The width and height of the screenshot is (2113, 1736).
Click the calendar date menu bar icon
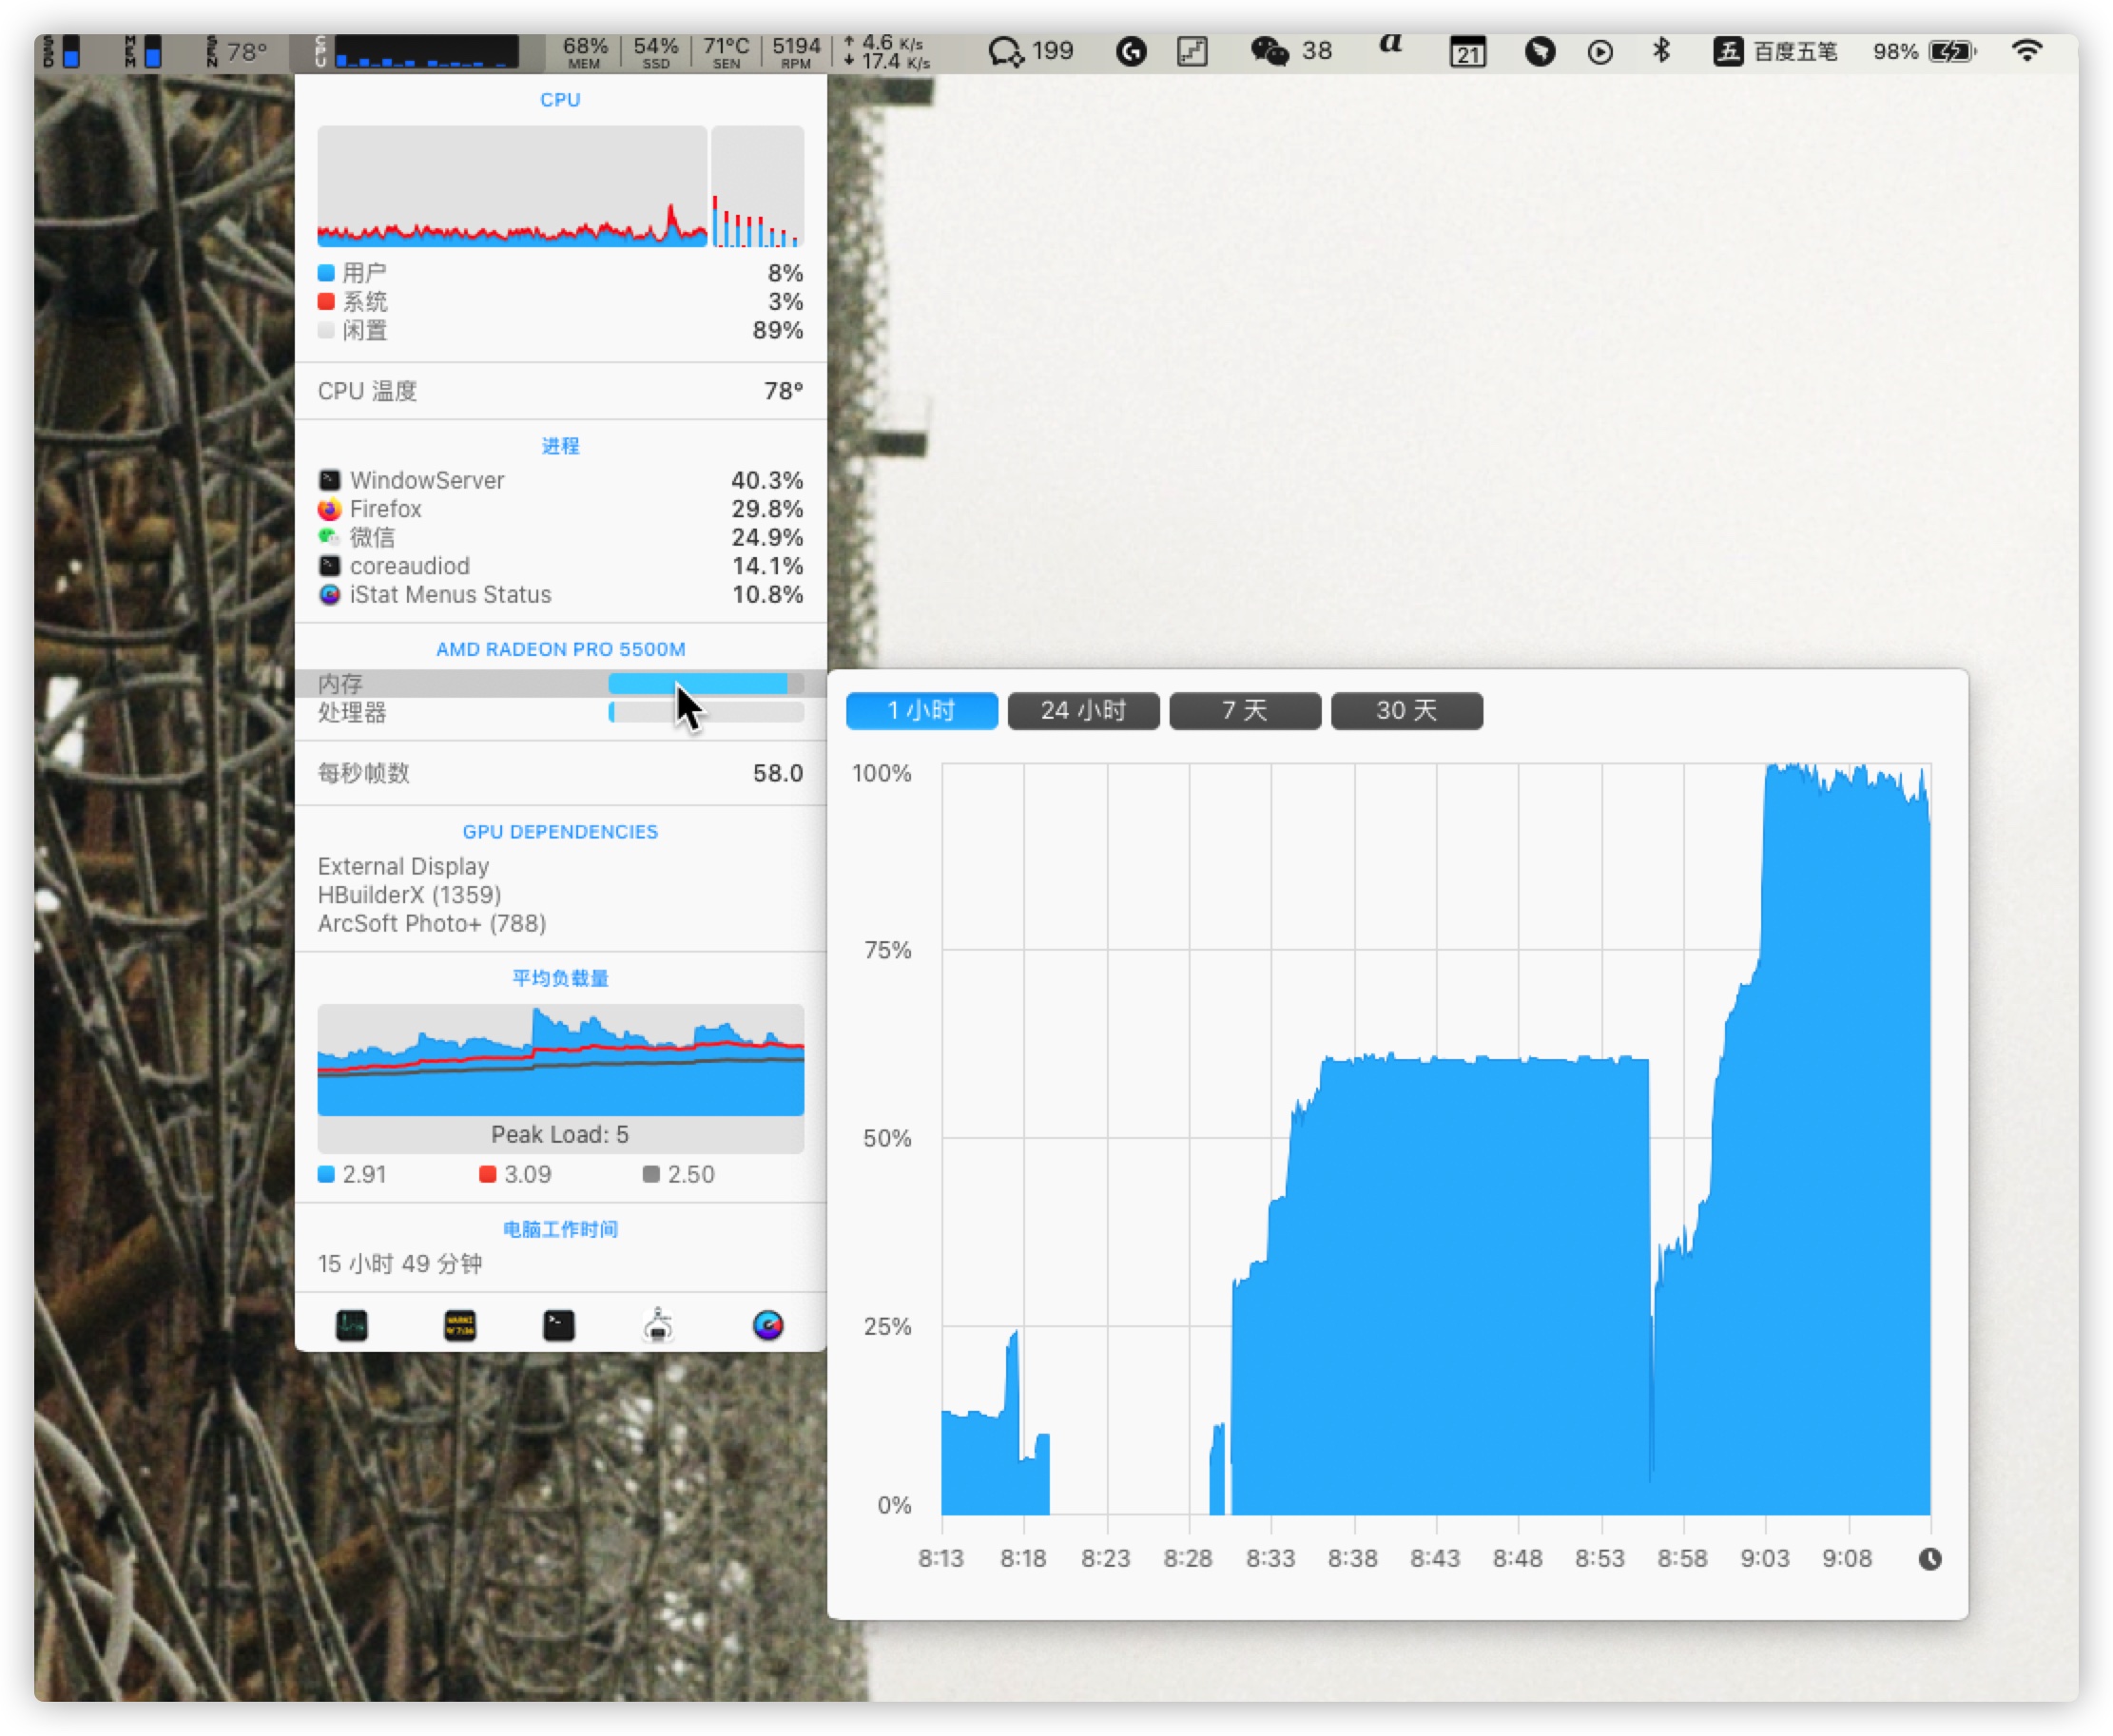tap(1467, 52)
